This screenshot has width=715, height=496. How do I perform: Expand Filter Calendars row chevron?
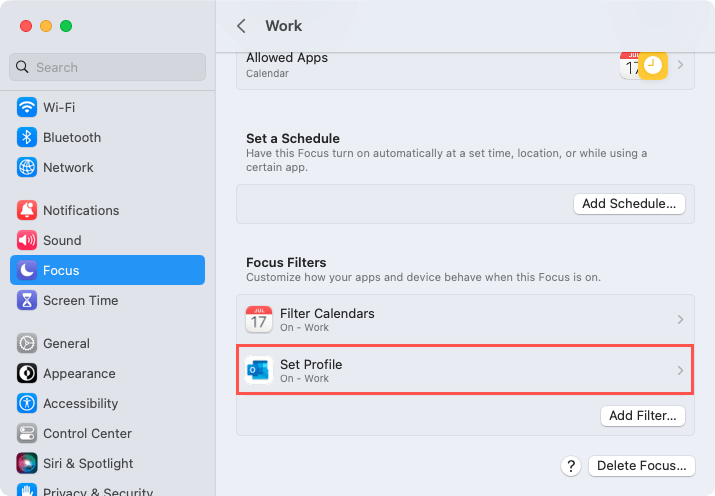click(x=680, y=320)
